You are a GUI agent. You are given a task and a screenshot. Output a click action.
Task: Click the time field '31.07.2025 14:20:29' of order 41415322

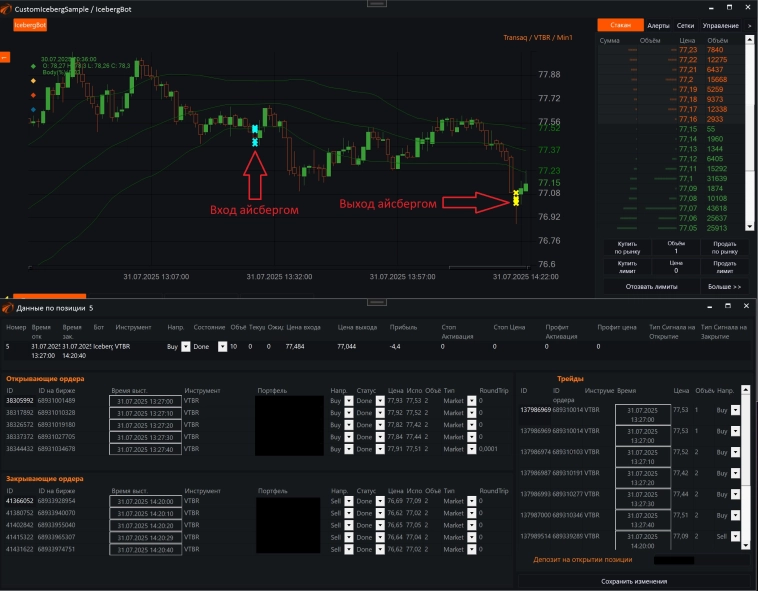tap(145, 537)
